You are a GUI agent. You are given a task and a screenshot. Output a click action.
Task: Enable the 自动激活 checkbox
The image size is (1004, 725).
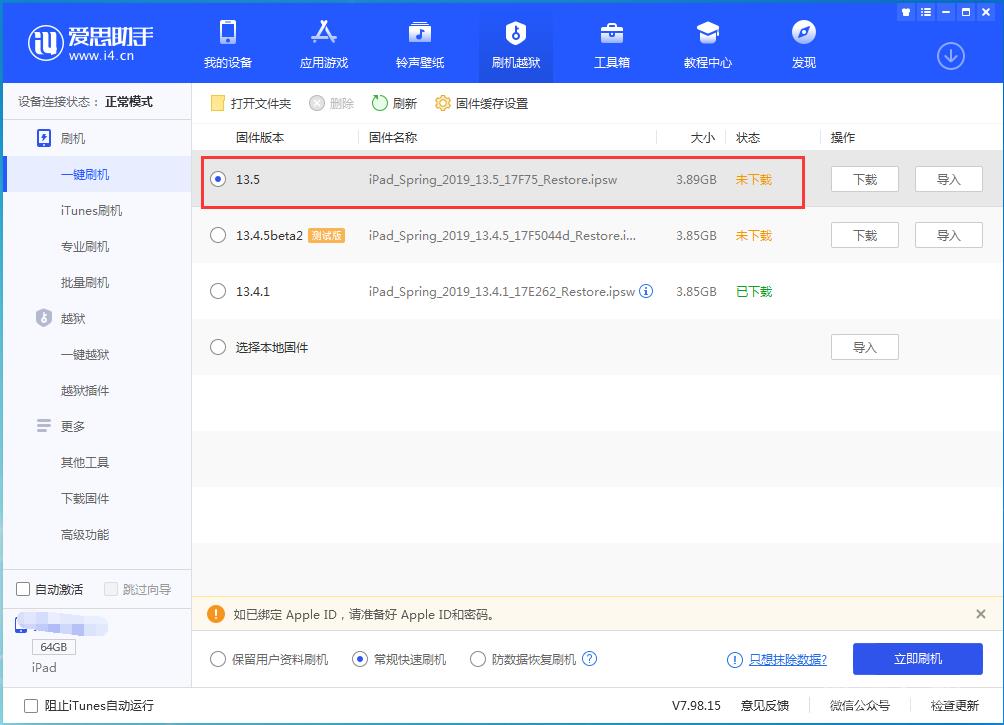point(22,589)
